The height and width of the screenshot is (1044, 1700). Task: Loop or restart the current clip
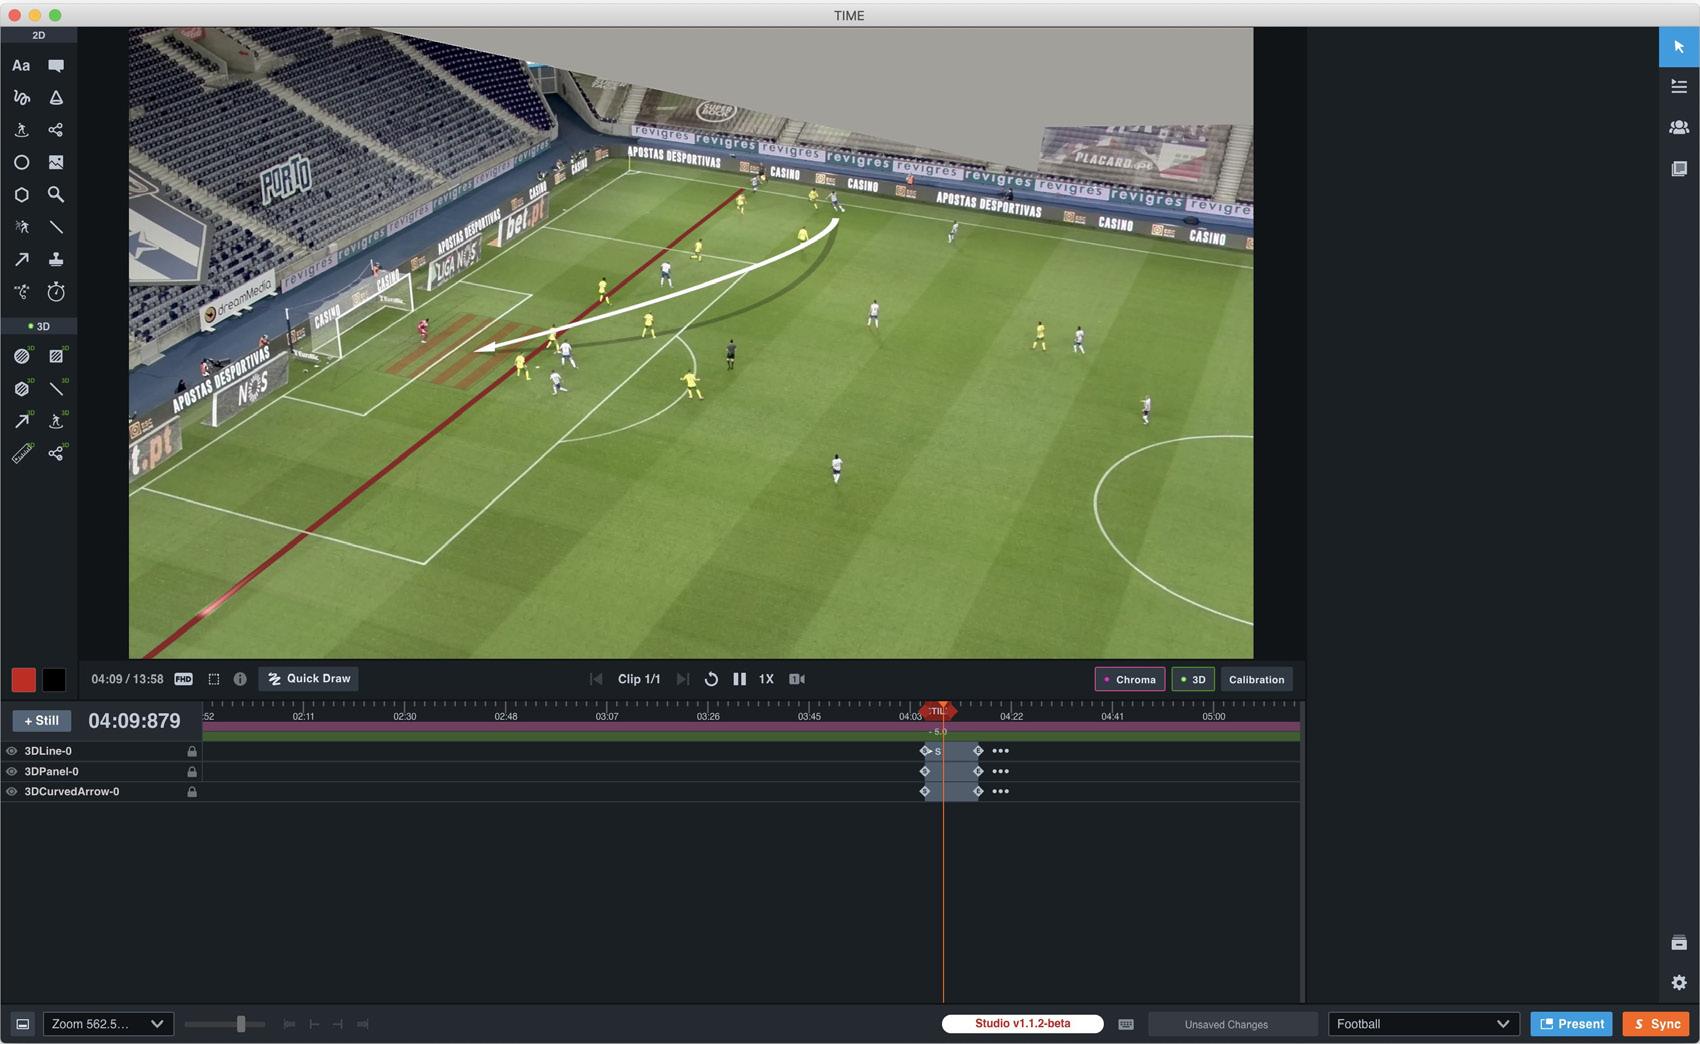coord(711,679)
